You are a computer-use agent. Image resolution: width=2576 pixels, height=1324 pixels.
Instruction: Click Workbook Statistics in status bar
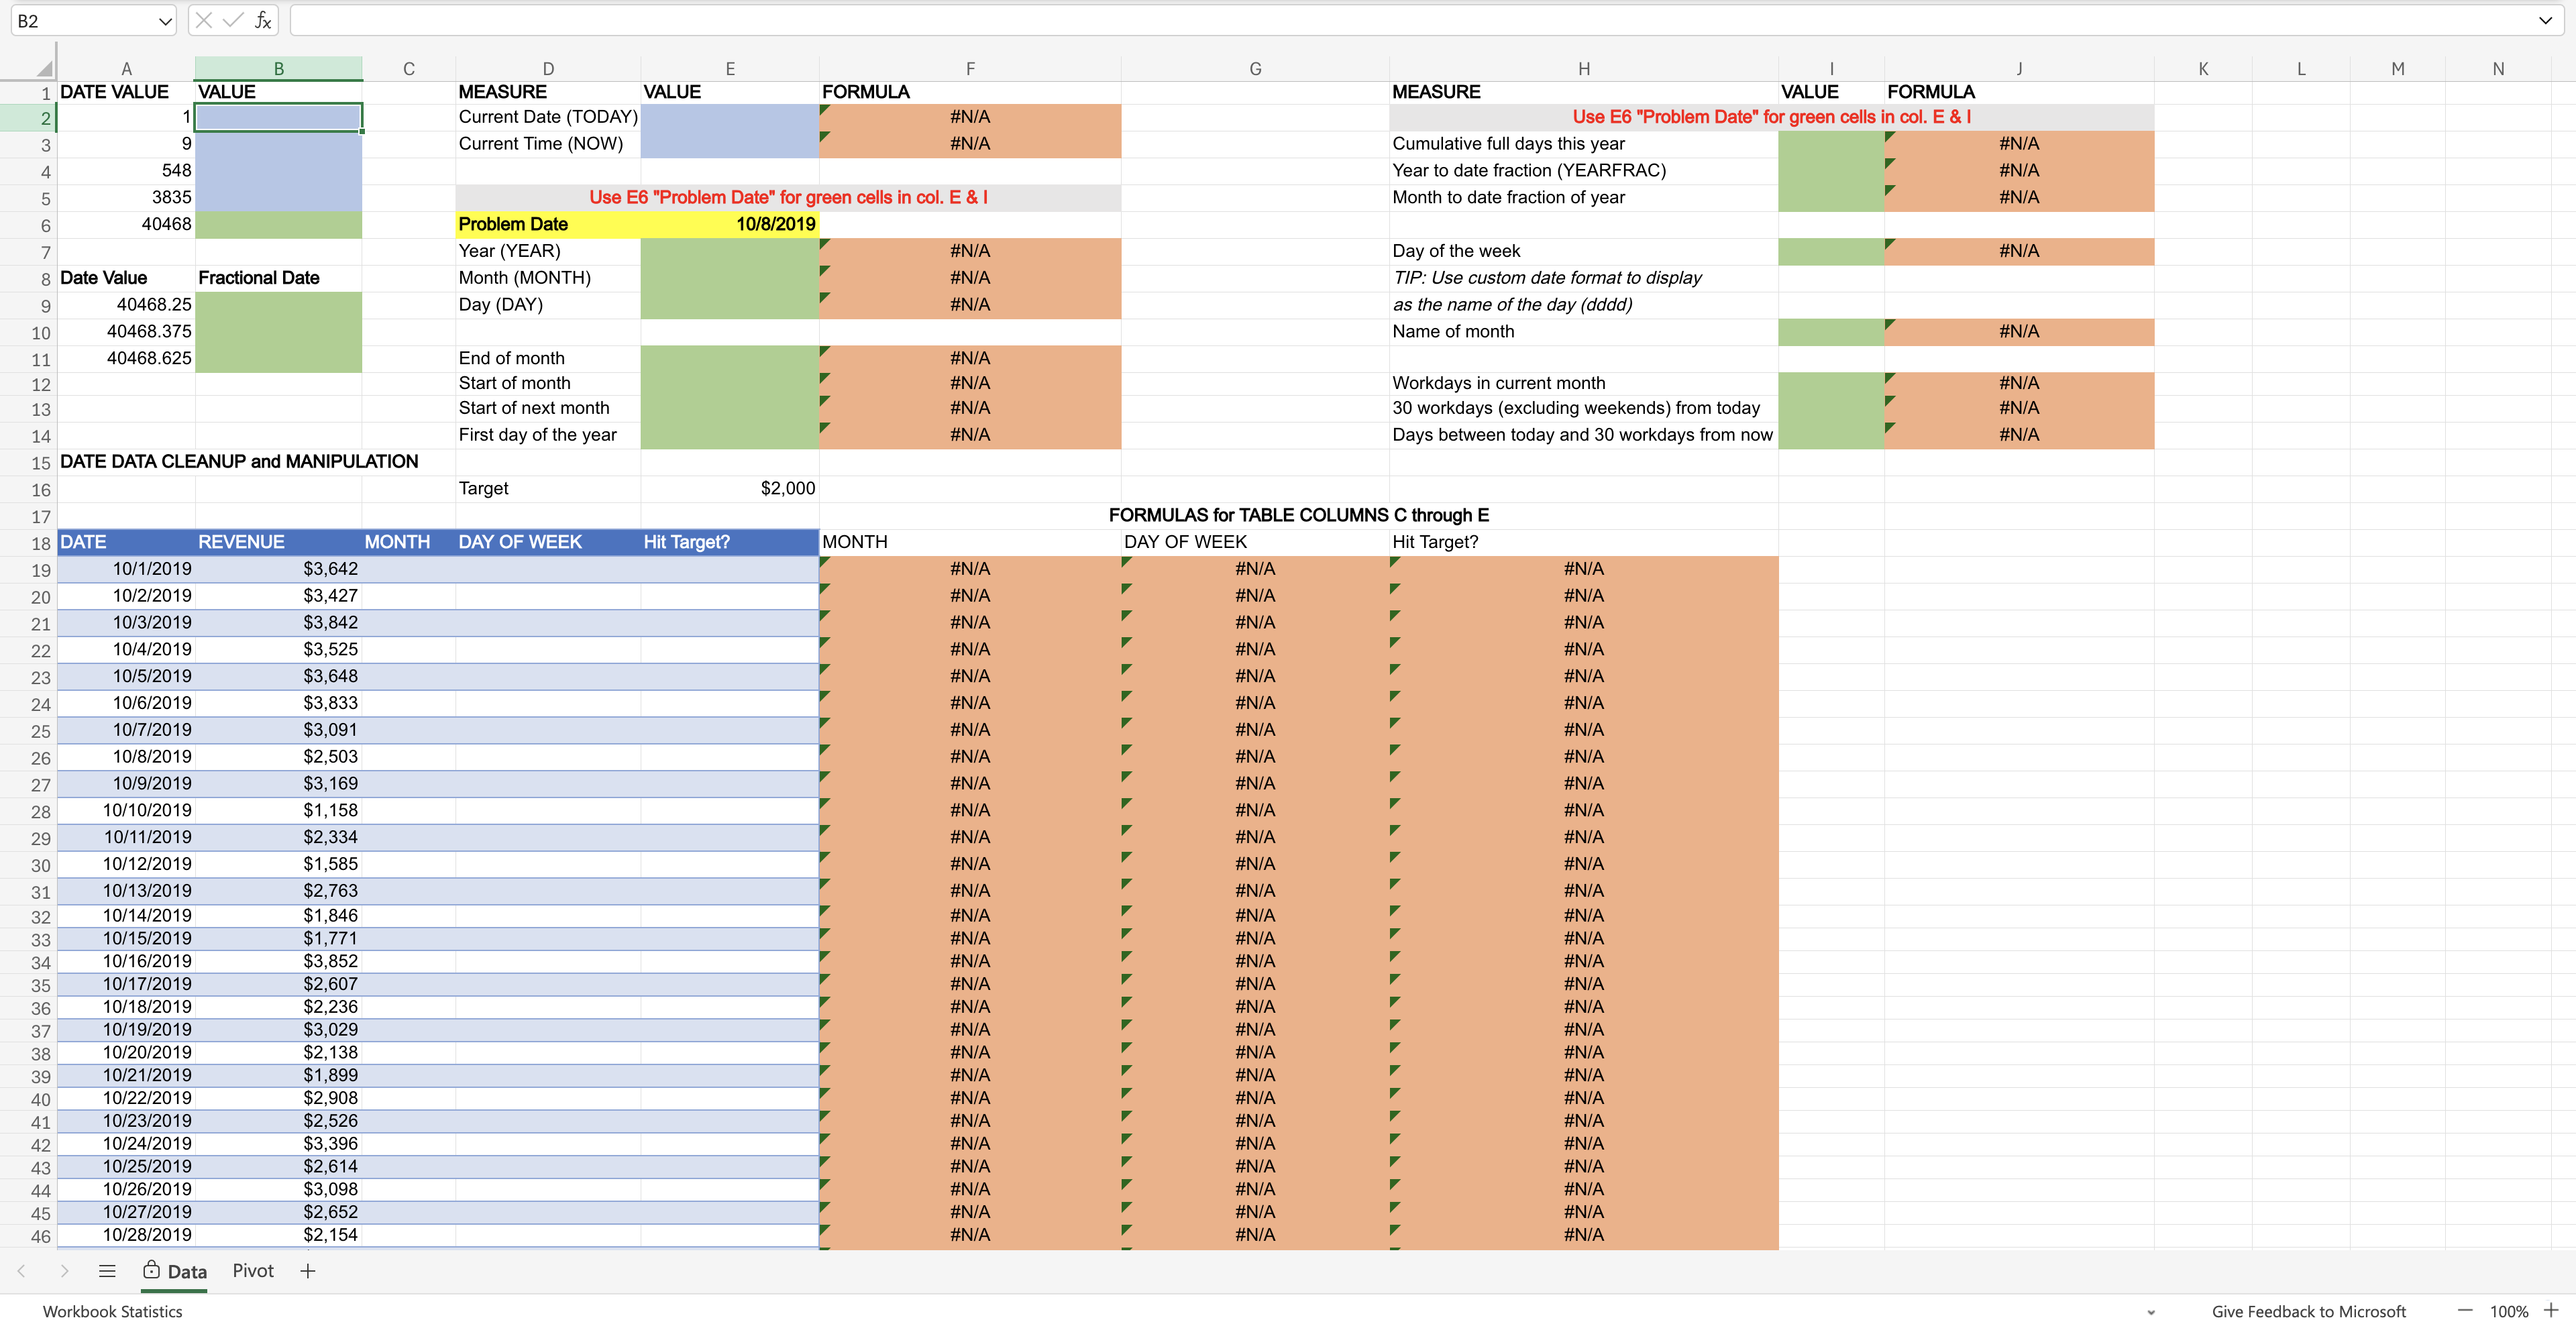click(112, 1311)
